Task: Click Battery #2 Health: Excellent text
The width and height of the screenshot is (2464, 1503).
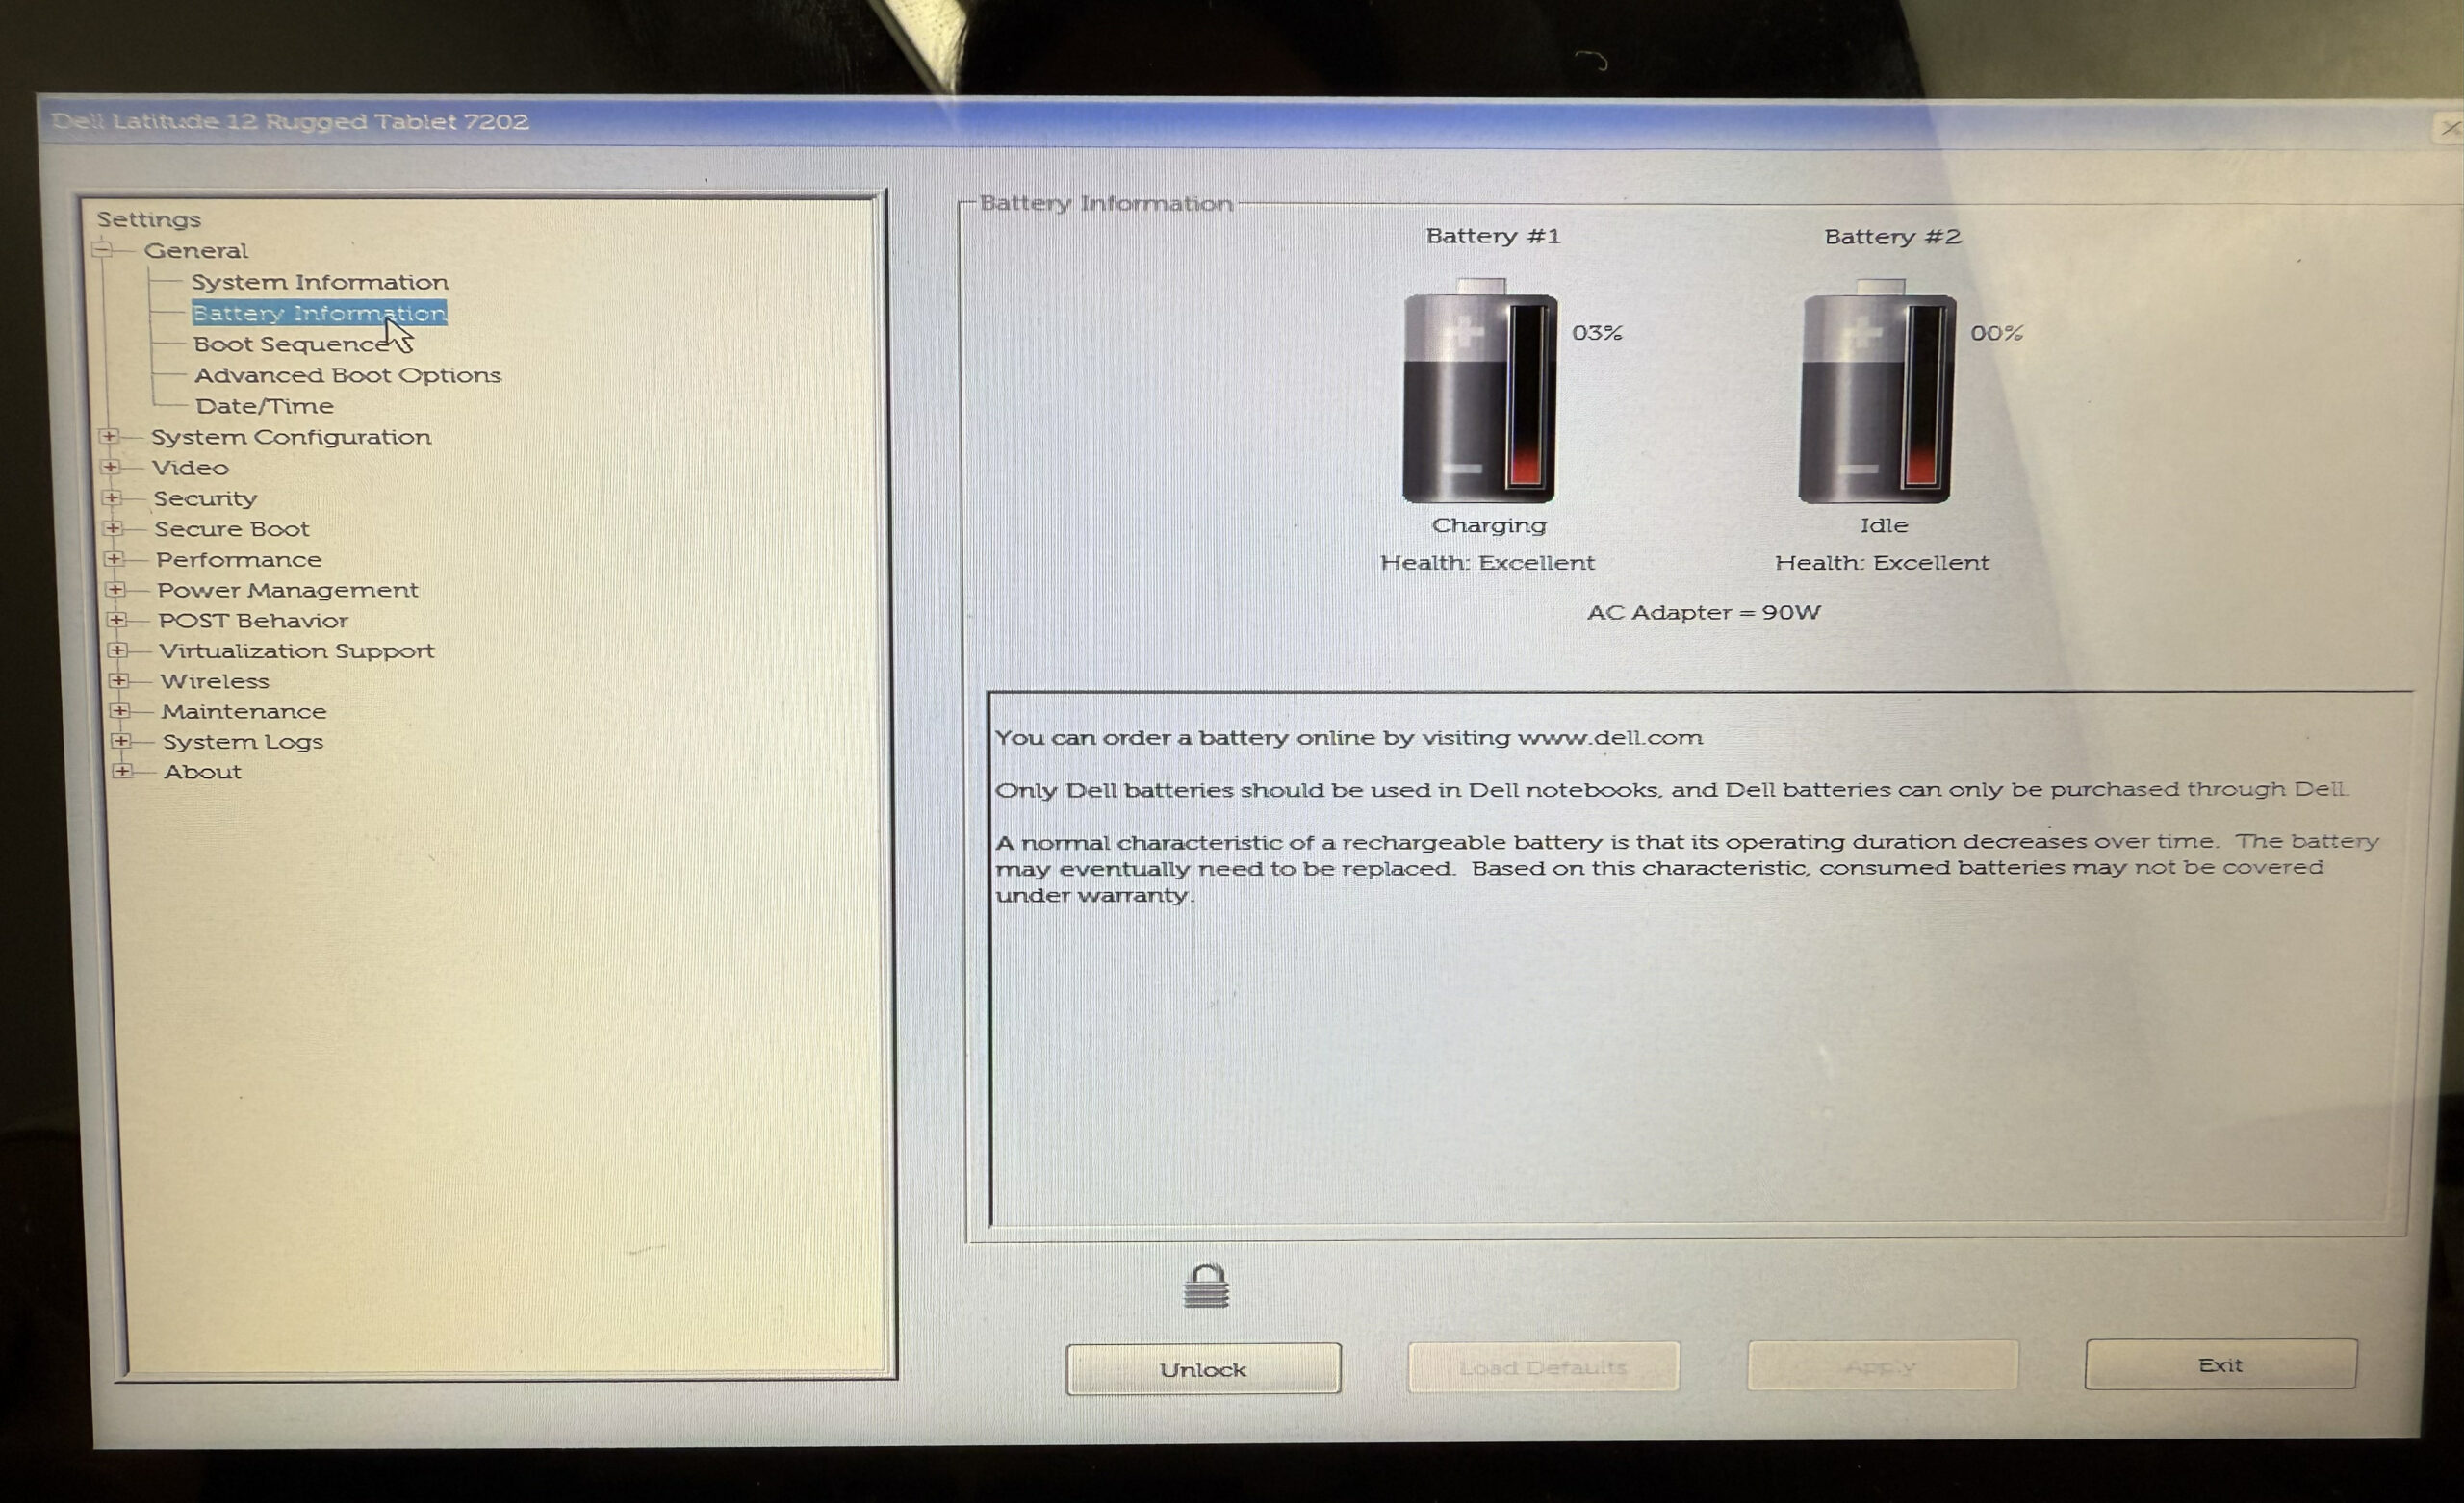Action: [1882, 563]
